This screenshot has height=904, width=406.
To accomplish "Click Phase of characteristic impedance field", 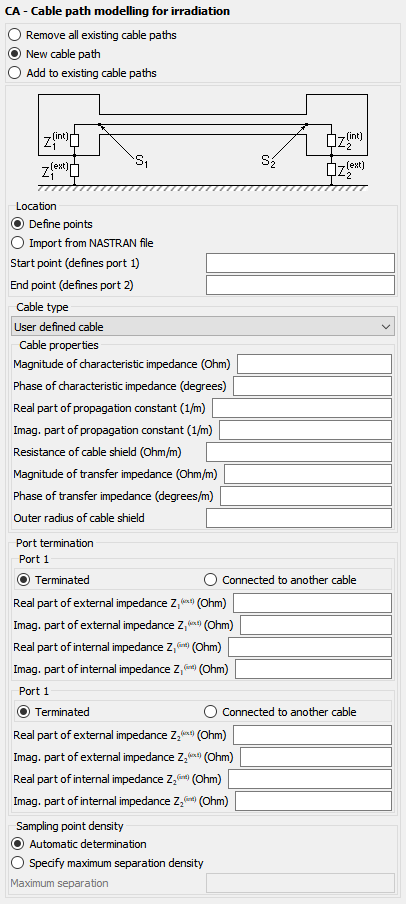I will click(x=313, y=386).
